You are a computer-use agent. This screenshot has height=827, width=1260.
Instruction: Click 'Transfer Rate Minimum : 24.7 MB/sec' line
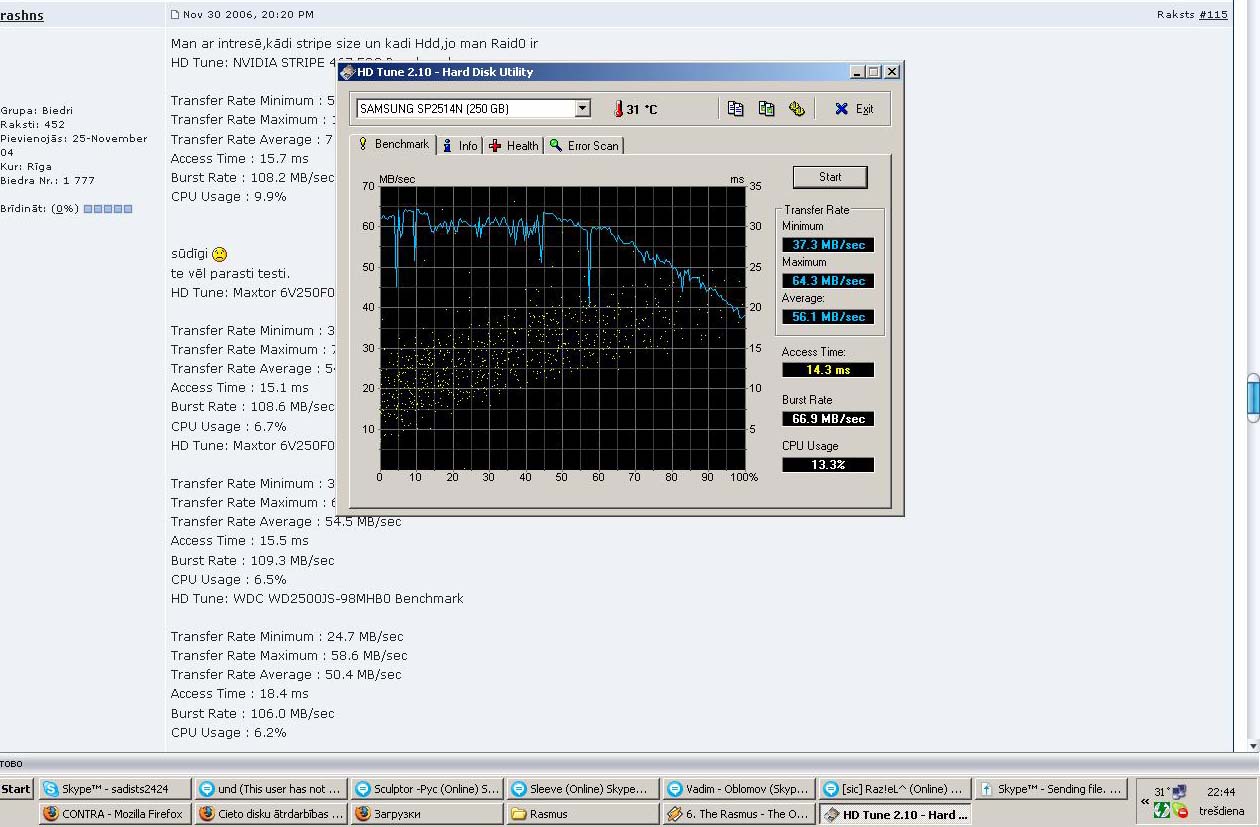click(x=288, y=637)
